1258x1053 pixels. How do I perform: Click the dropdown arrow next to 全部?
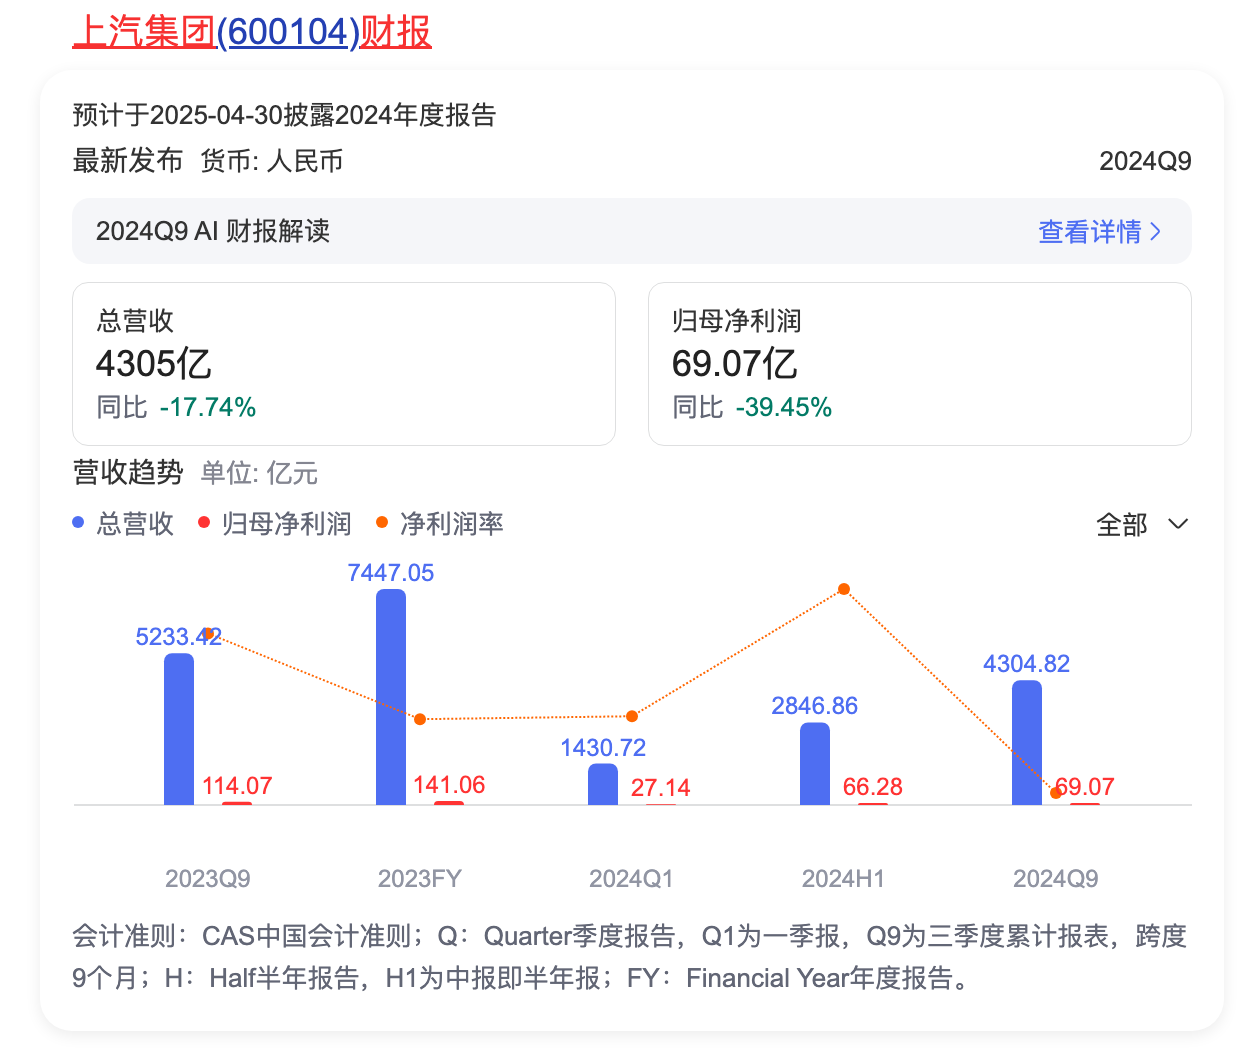coord(1178,524)
